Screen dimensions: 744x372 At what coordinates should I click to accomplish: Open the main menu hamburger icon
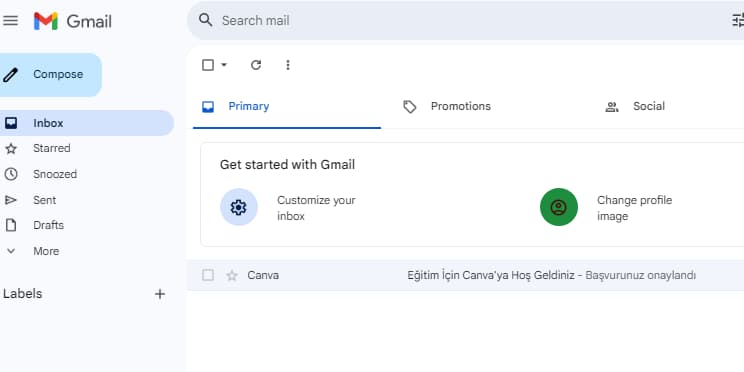(x=10, y=20)
